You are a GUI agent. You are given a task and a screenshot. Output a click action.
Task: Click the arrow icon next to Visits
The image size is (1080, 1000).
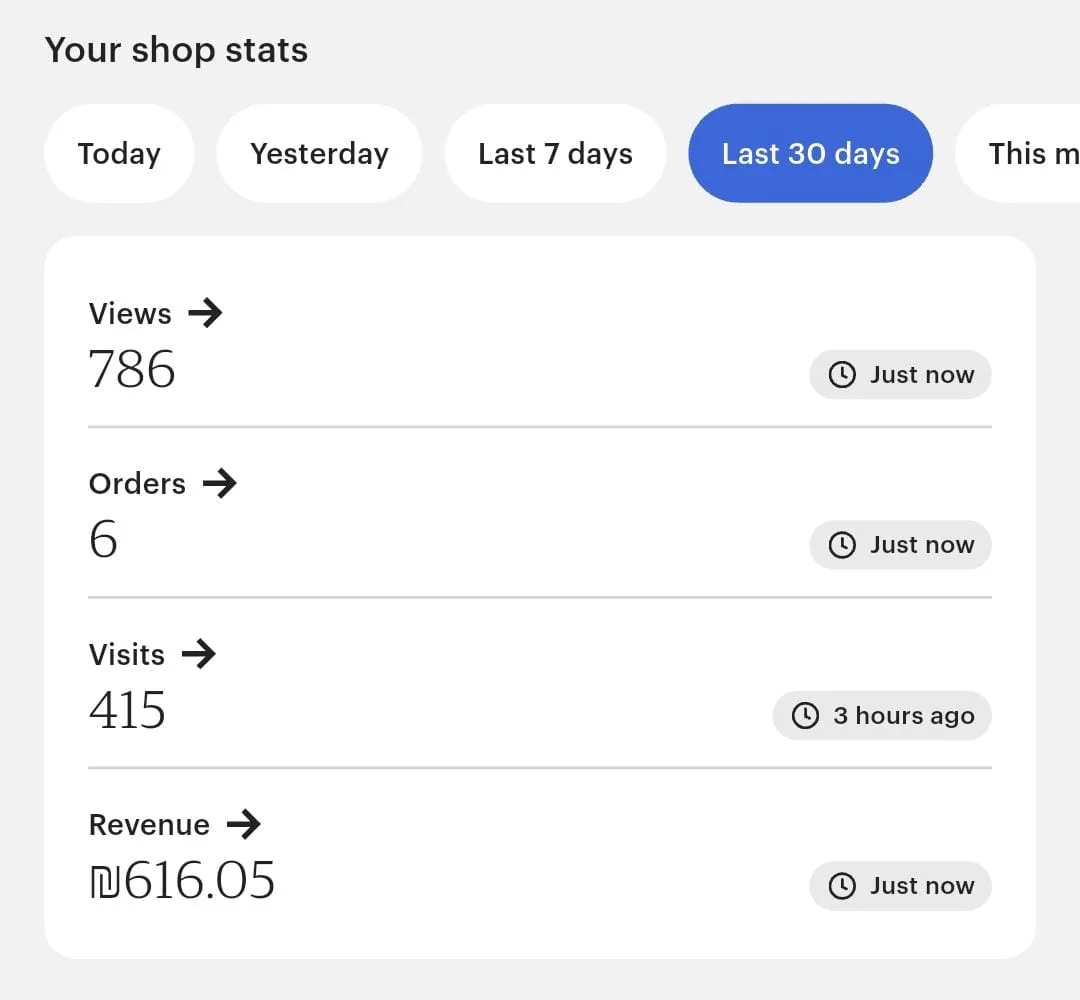click(198, 655)
